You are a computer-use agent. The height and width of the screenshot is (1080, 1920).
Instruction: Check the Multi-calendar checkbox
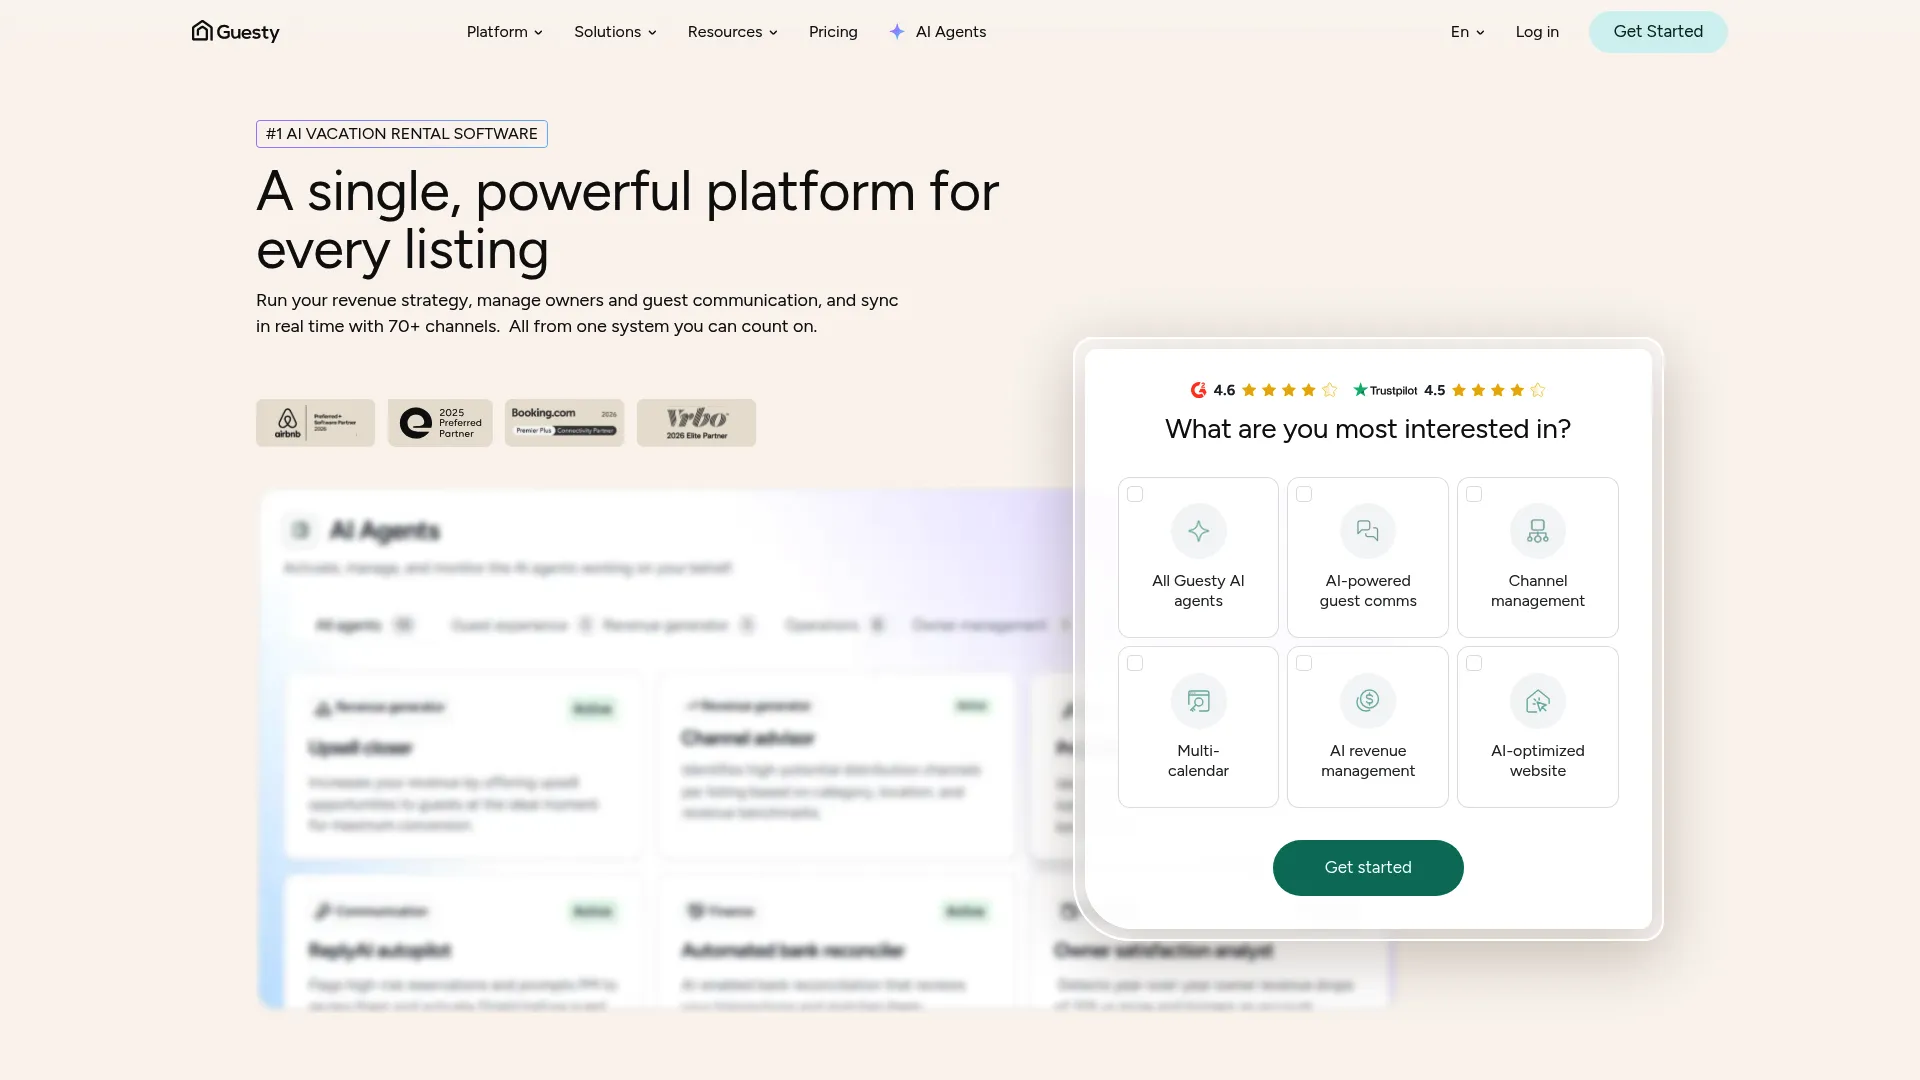coord(1135,663)
